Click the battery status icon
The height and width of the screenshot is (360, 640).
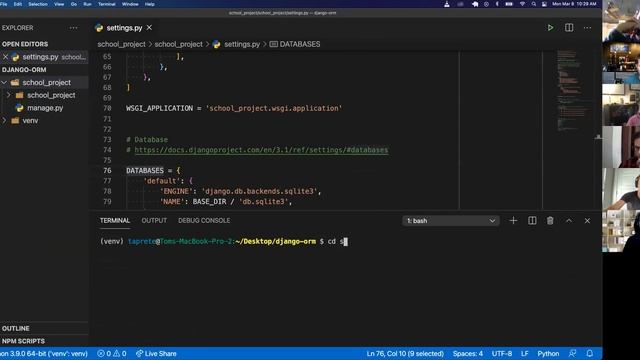pyautogui.click(x=509, y=4)
